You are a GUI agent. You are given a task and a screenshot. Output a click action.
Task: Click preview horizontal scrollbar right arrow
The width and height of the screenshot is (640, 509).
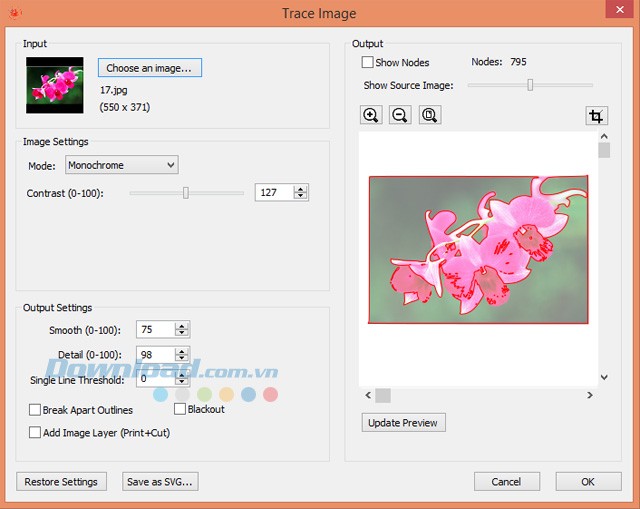[x=590, y=395]
